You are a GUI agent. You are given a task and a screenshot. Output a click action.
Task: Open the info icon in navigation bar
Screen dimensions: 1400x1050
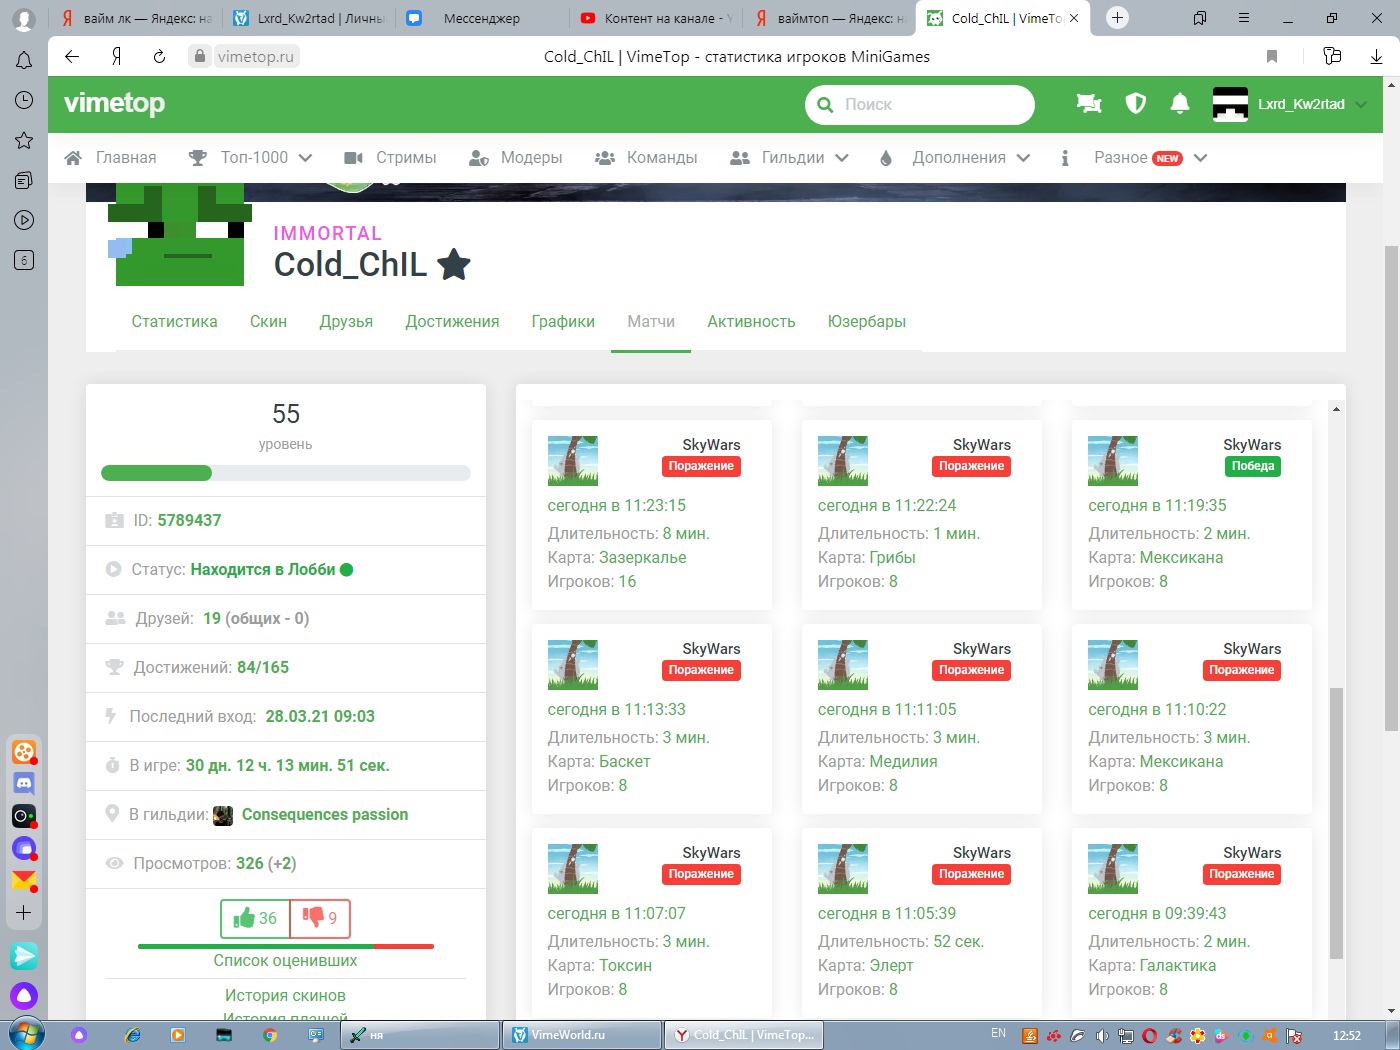1065,158
